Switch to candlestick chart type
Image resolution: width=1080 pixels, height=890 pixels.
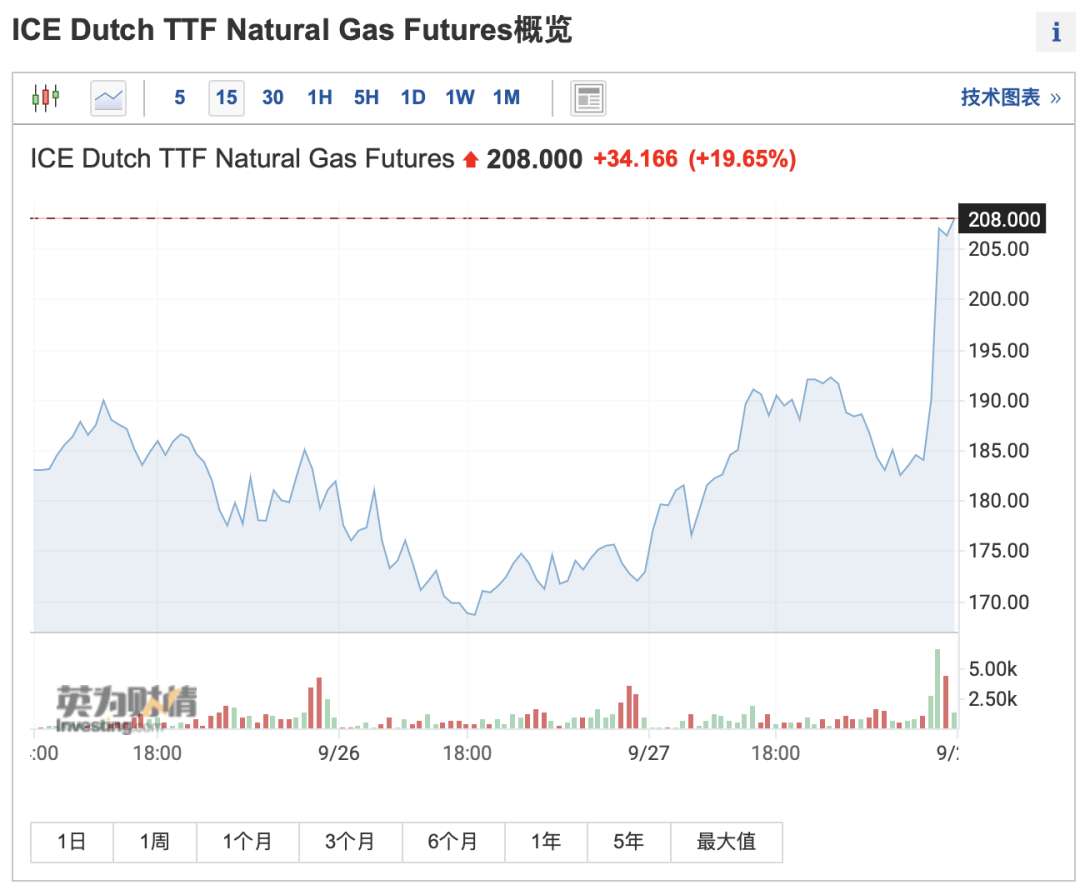(x=46, y=97)
